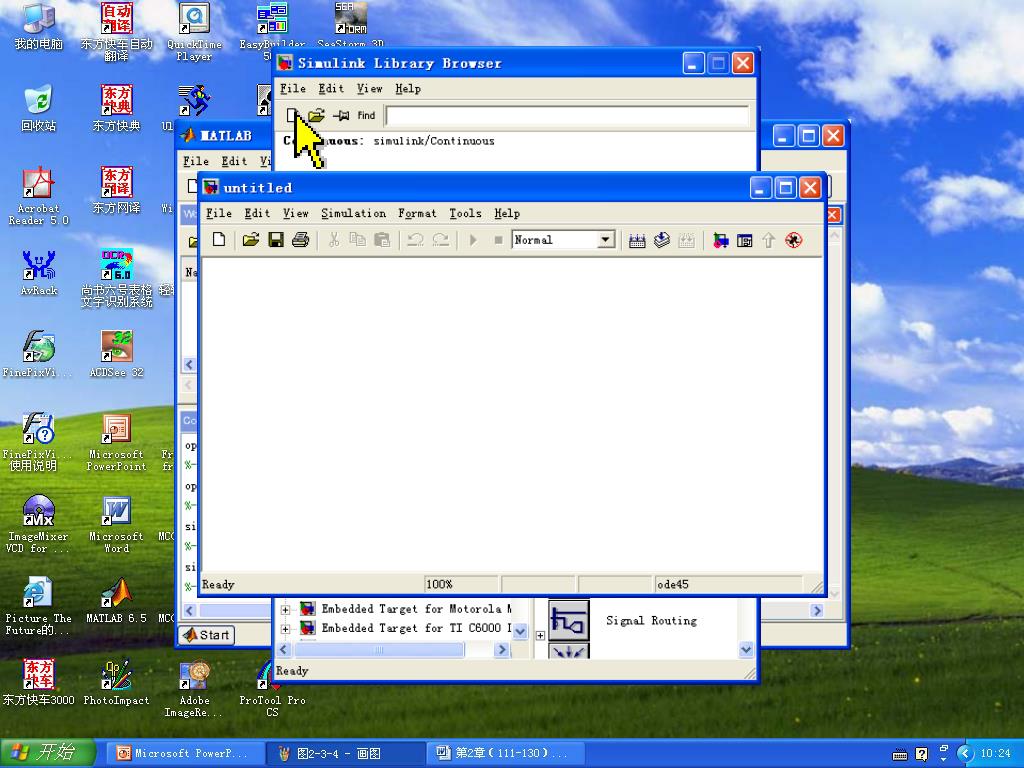Click the Copy icon in untitled toolbar
This screenshot has height=768, width=1024.
(358, 240)
